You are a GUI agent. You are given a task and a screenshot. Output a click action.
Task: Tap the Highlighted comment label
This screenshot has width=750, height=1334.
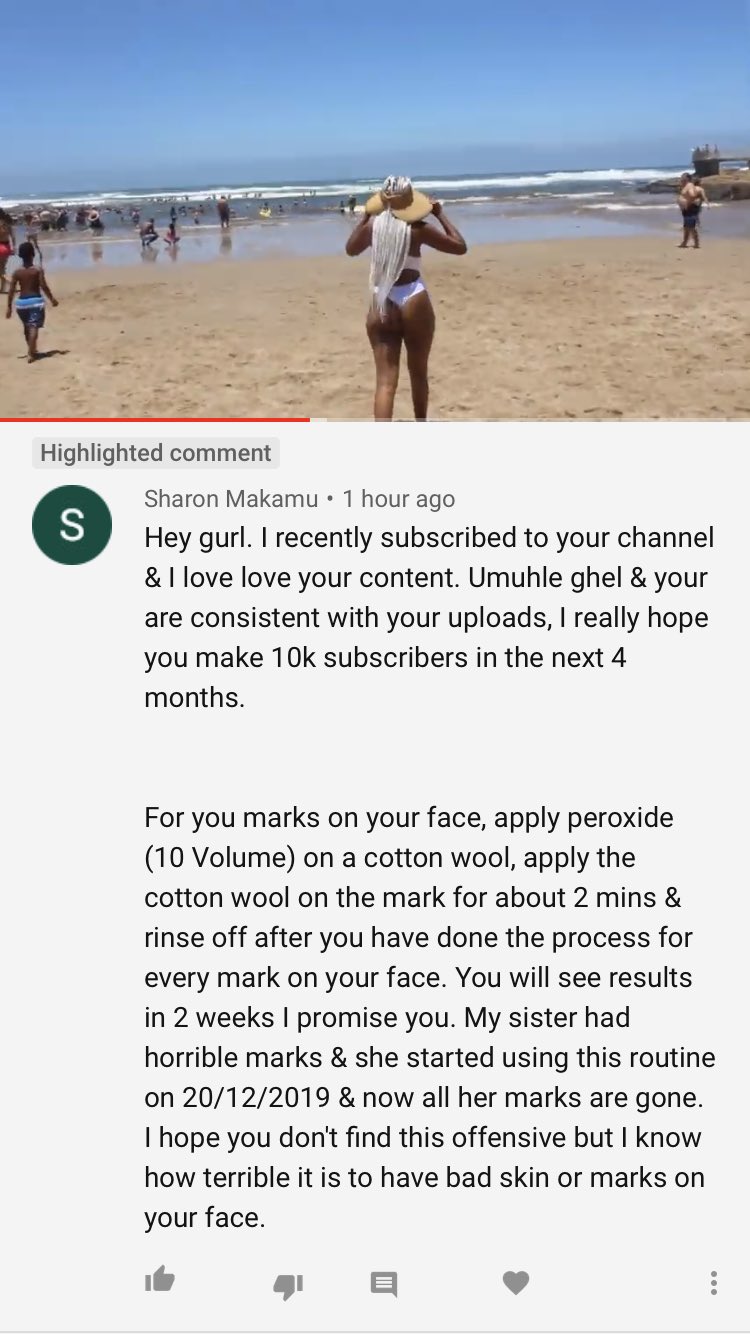pyautogui.click(x=155, y=453)
